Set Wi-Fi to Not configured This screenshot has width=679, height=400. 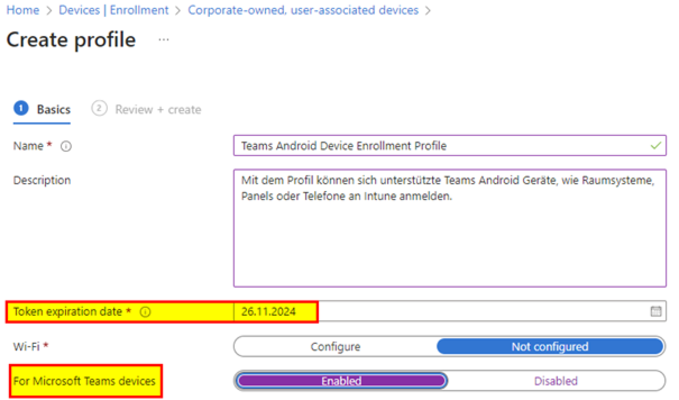[x=550, y=347]
